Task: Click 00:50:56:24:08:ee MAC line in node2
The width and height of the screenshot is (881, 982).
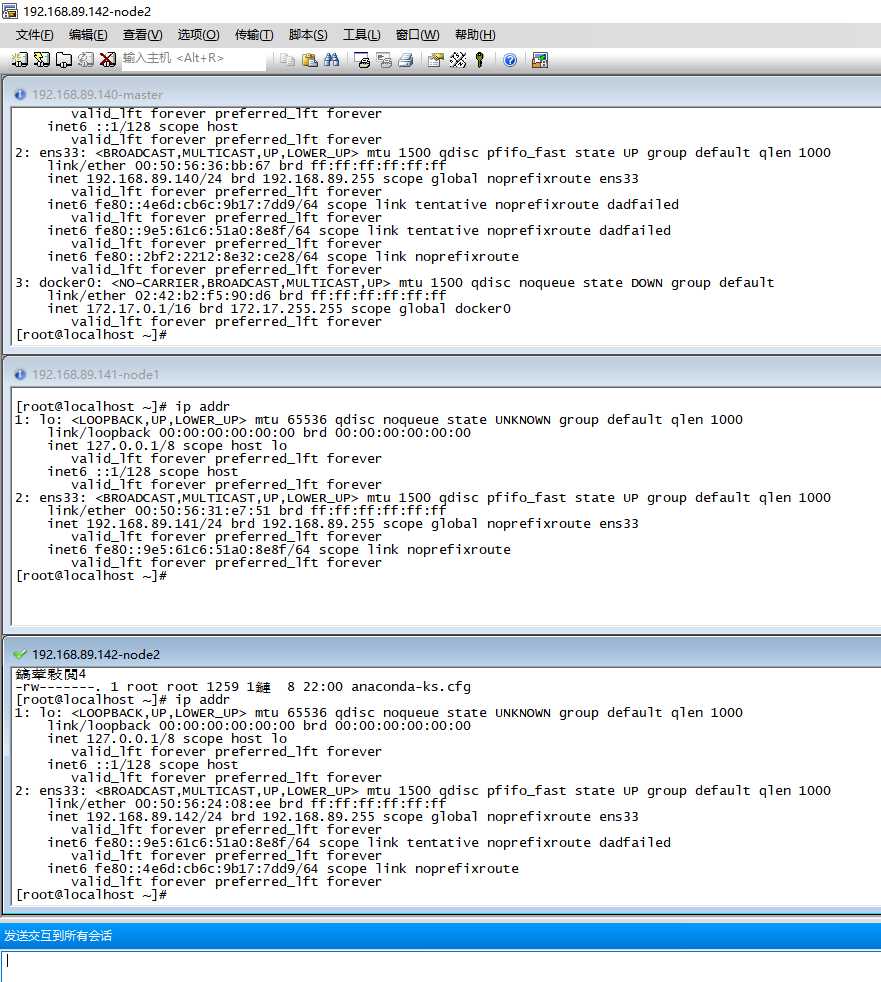Action: (x=247, y=804)
